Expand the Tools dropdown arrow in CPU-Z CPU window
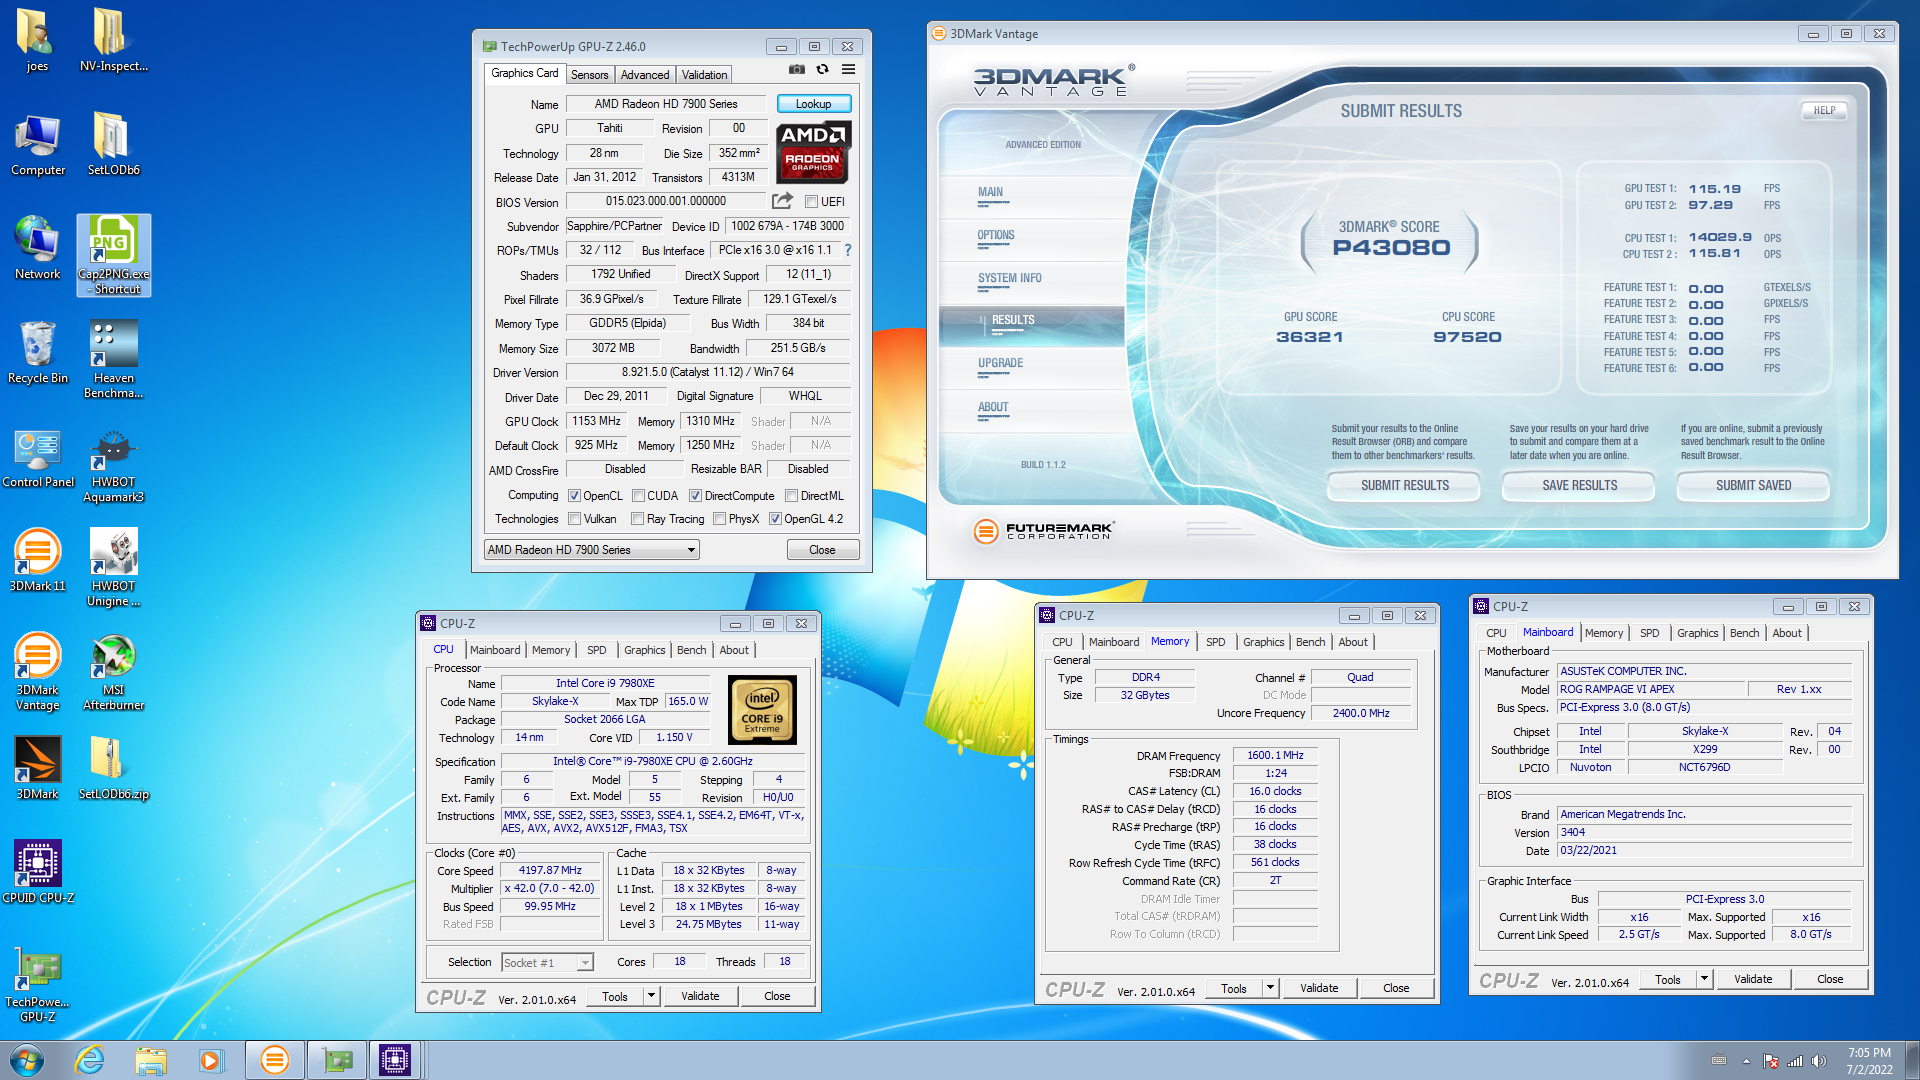The height and width of the screenshot is (1080, 1920). point(651,996)
